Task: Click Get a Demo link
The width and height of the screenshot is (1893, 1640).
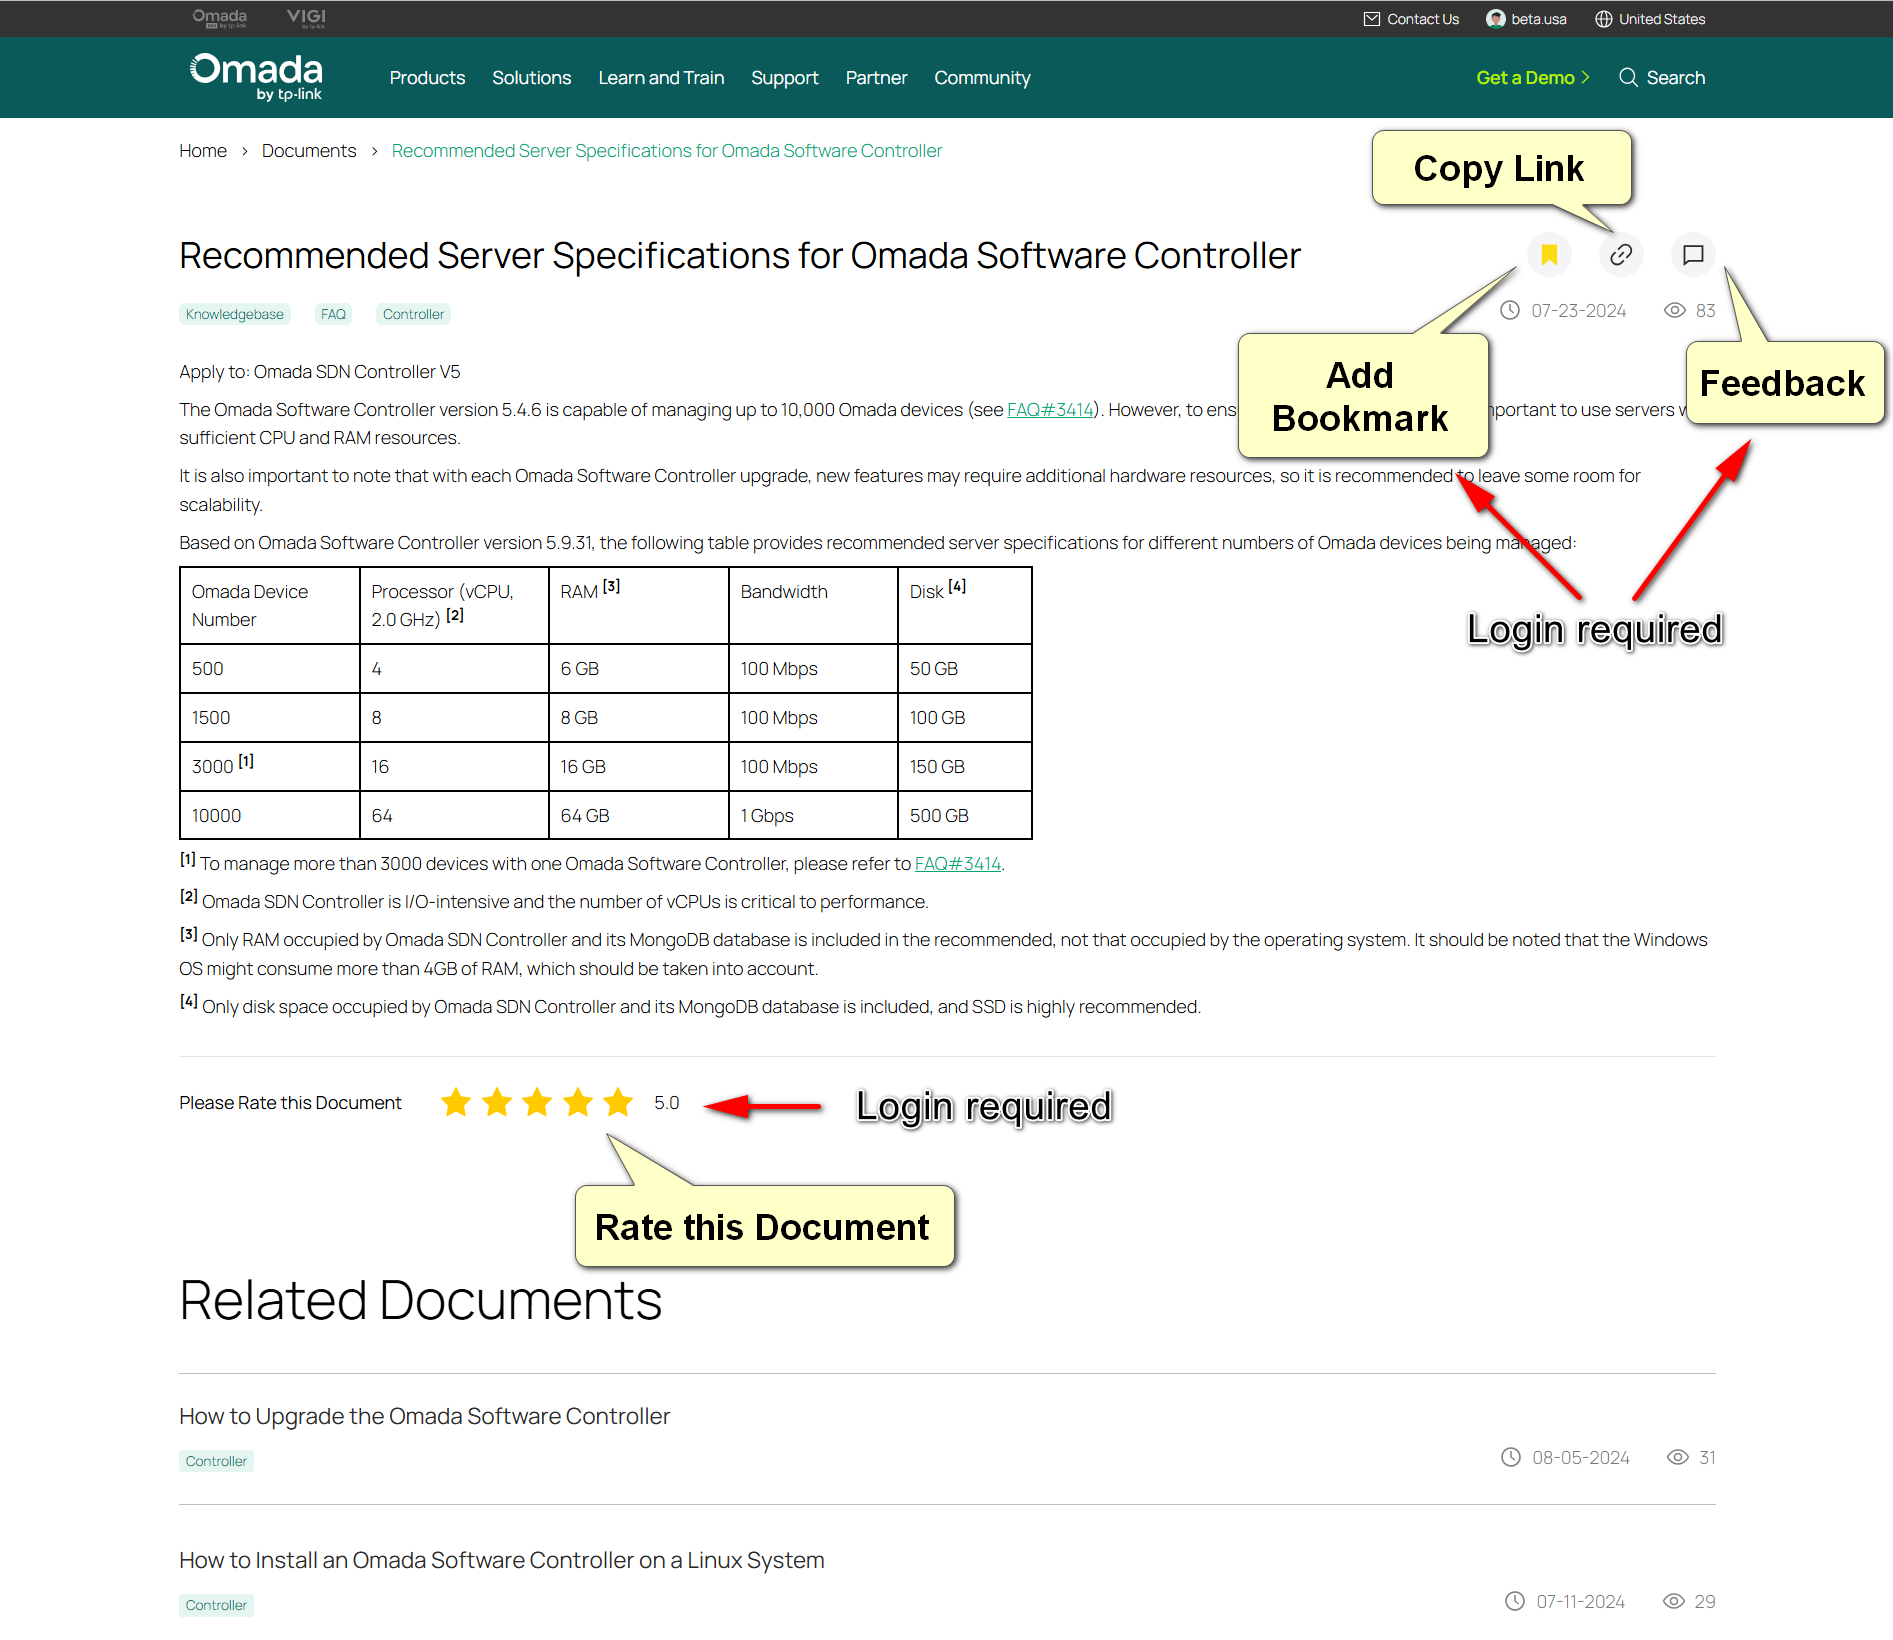Action: [1532, 78]
